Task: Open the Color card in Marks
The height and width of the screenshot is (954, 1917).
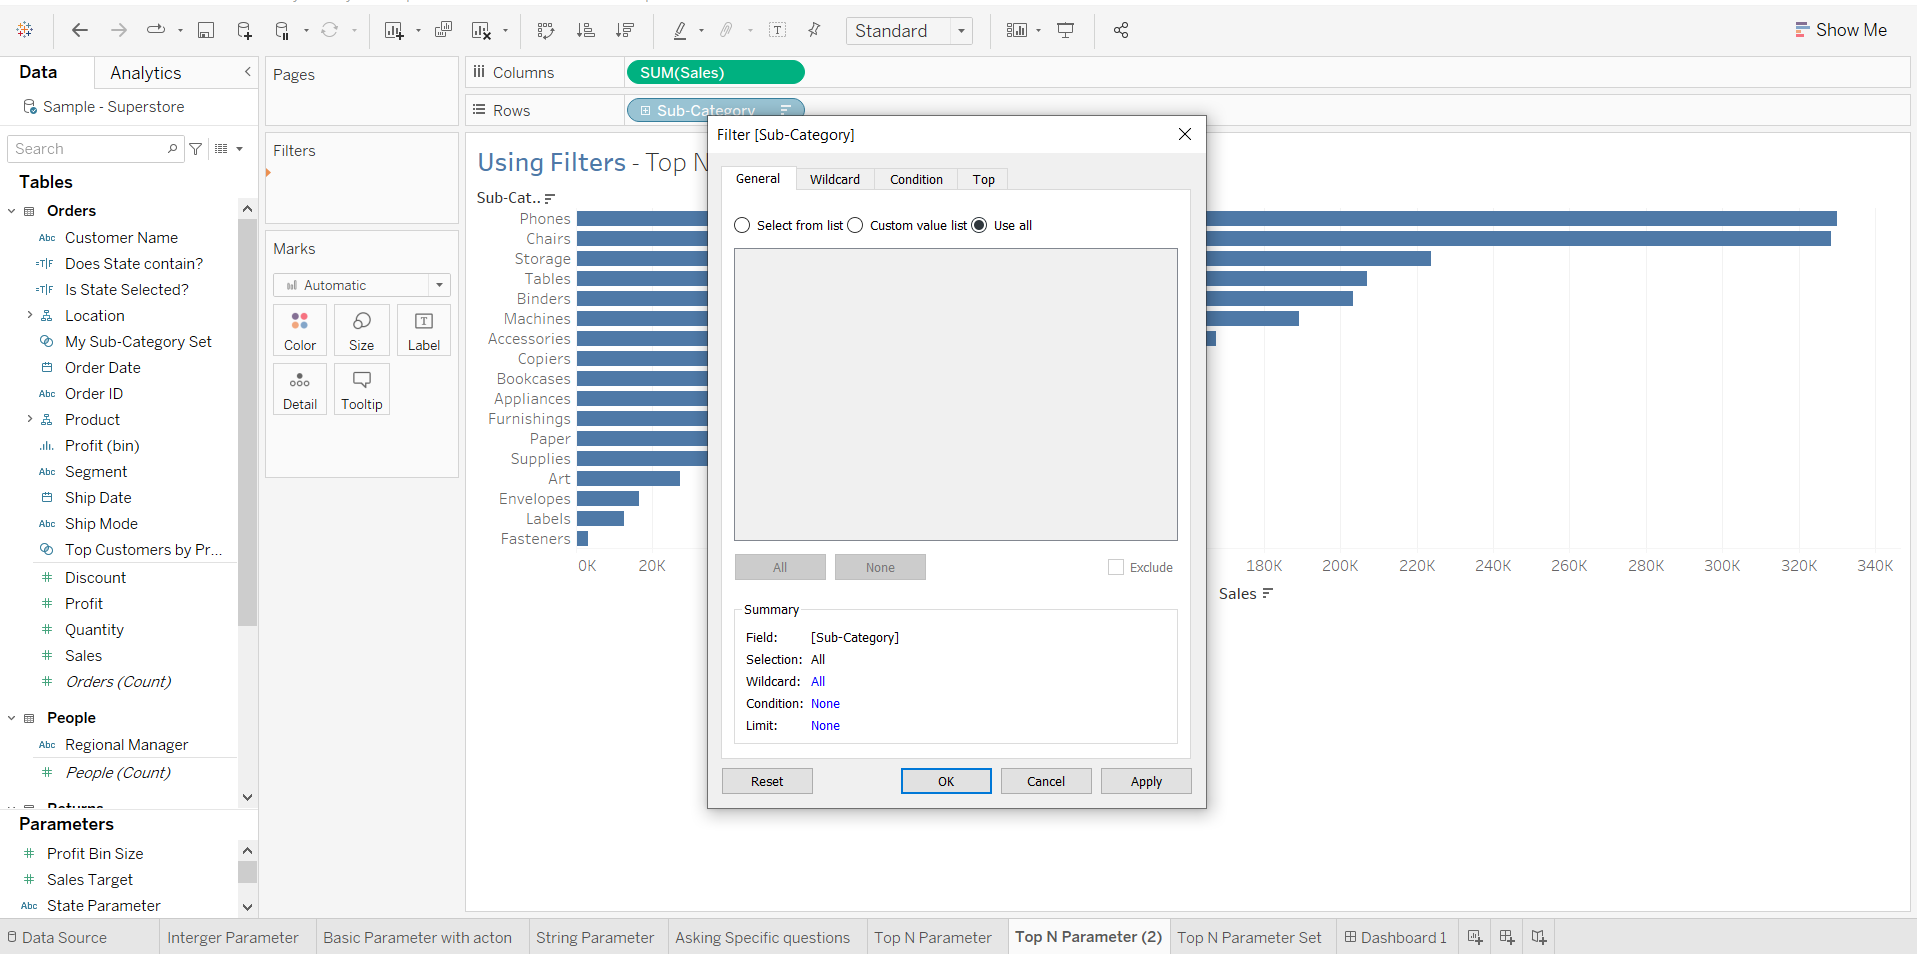Action: pos(300,331)
